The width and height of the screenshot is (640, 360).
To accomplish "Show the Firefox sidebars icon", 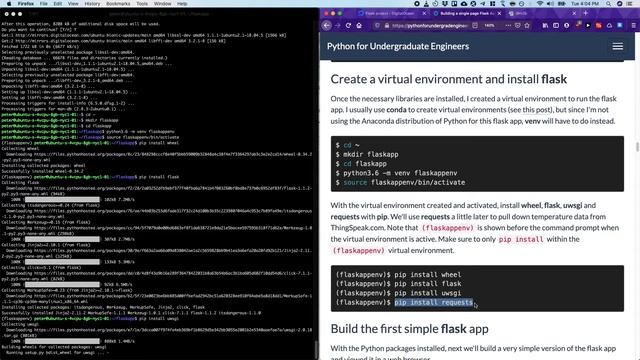I will 556,25.
